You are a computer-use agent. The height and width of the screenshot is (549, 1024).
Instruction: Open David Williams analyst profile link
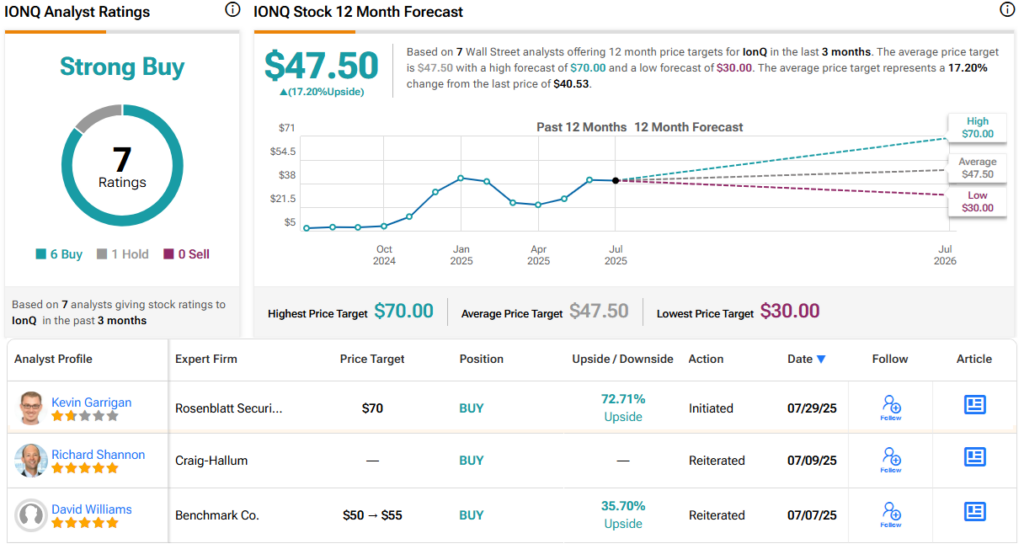click(x=91, y=509)
